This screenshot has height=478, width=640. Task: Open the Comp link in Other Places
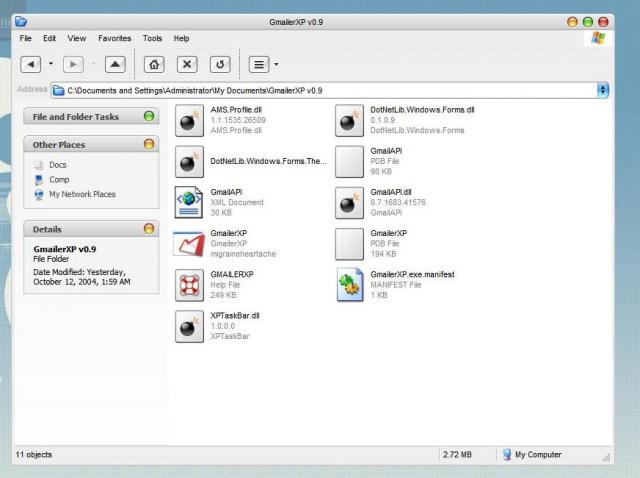coord(59,180)
